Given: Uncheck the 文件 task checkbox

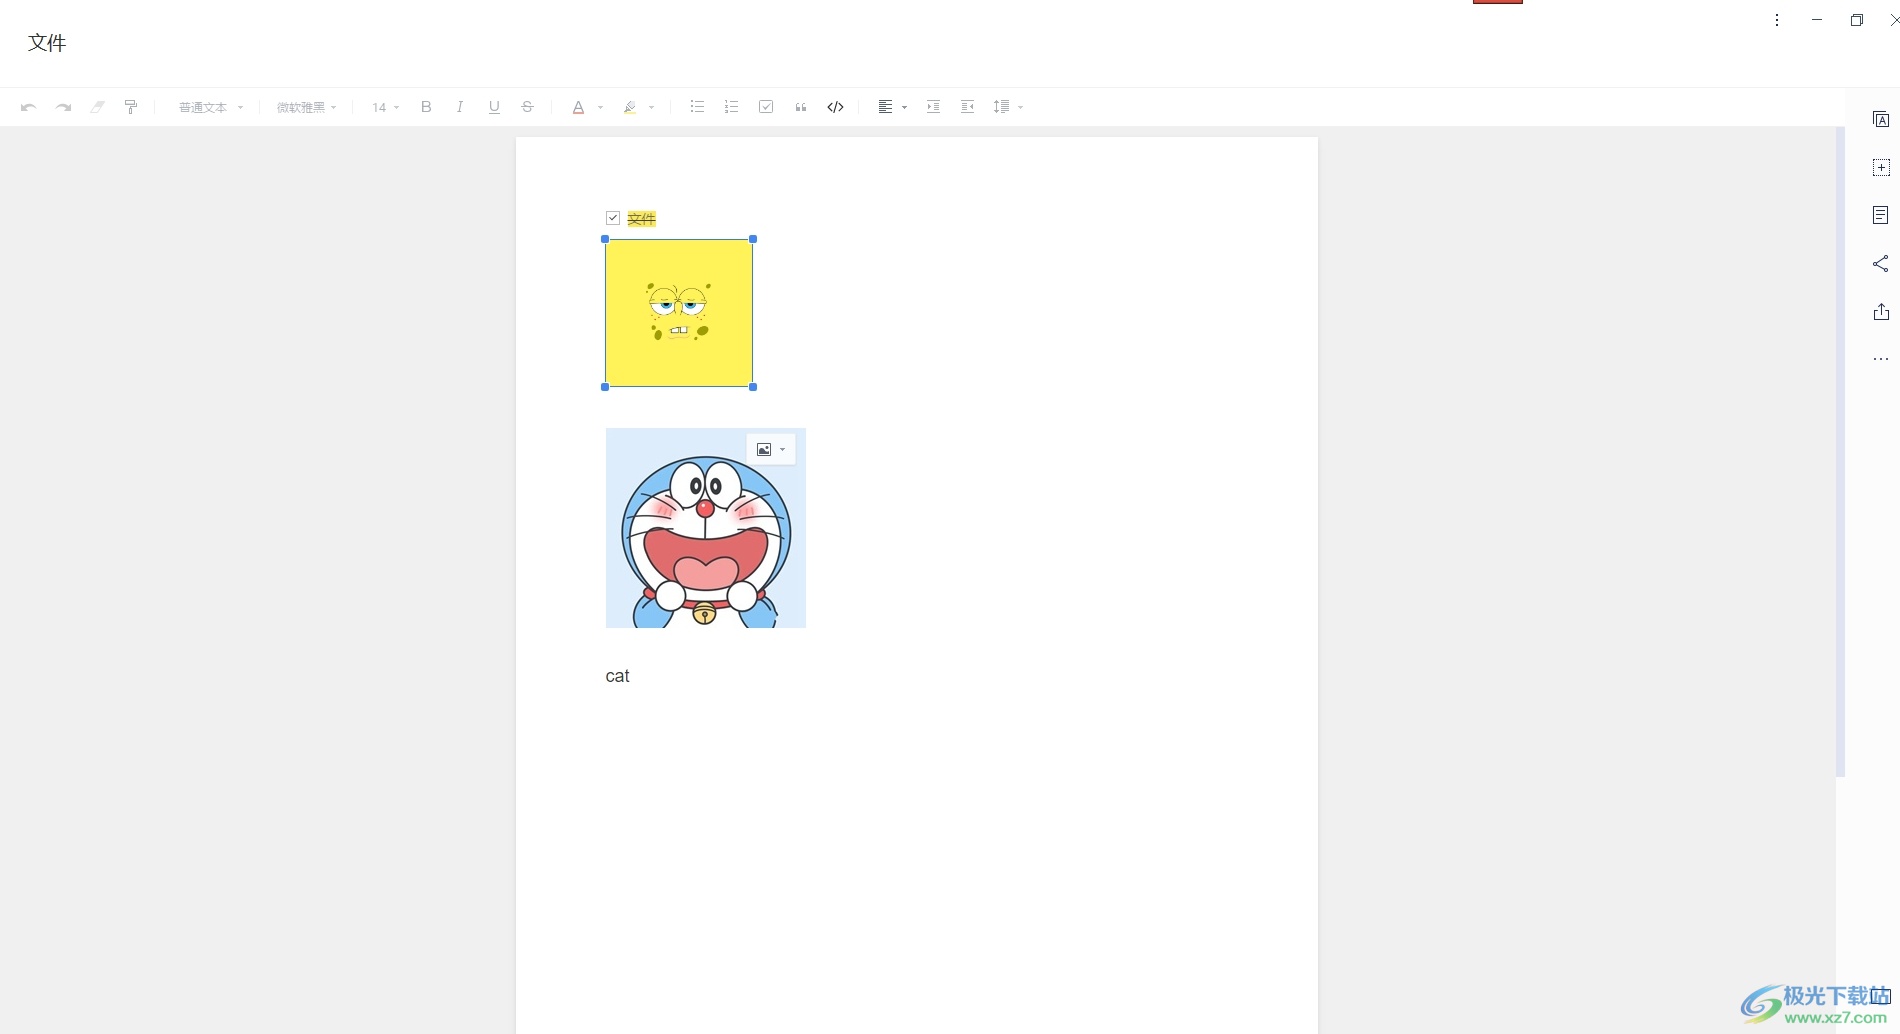Looking at the screenshot, I should (613, 218).
